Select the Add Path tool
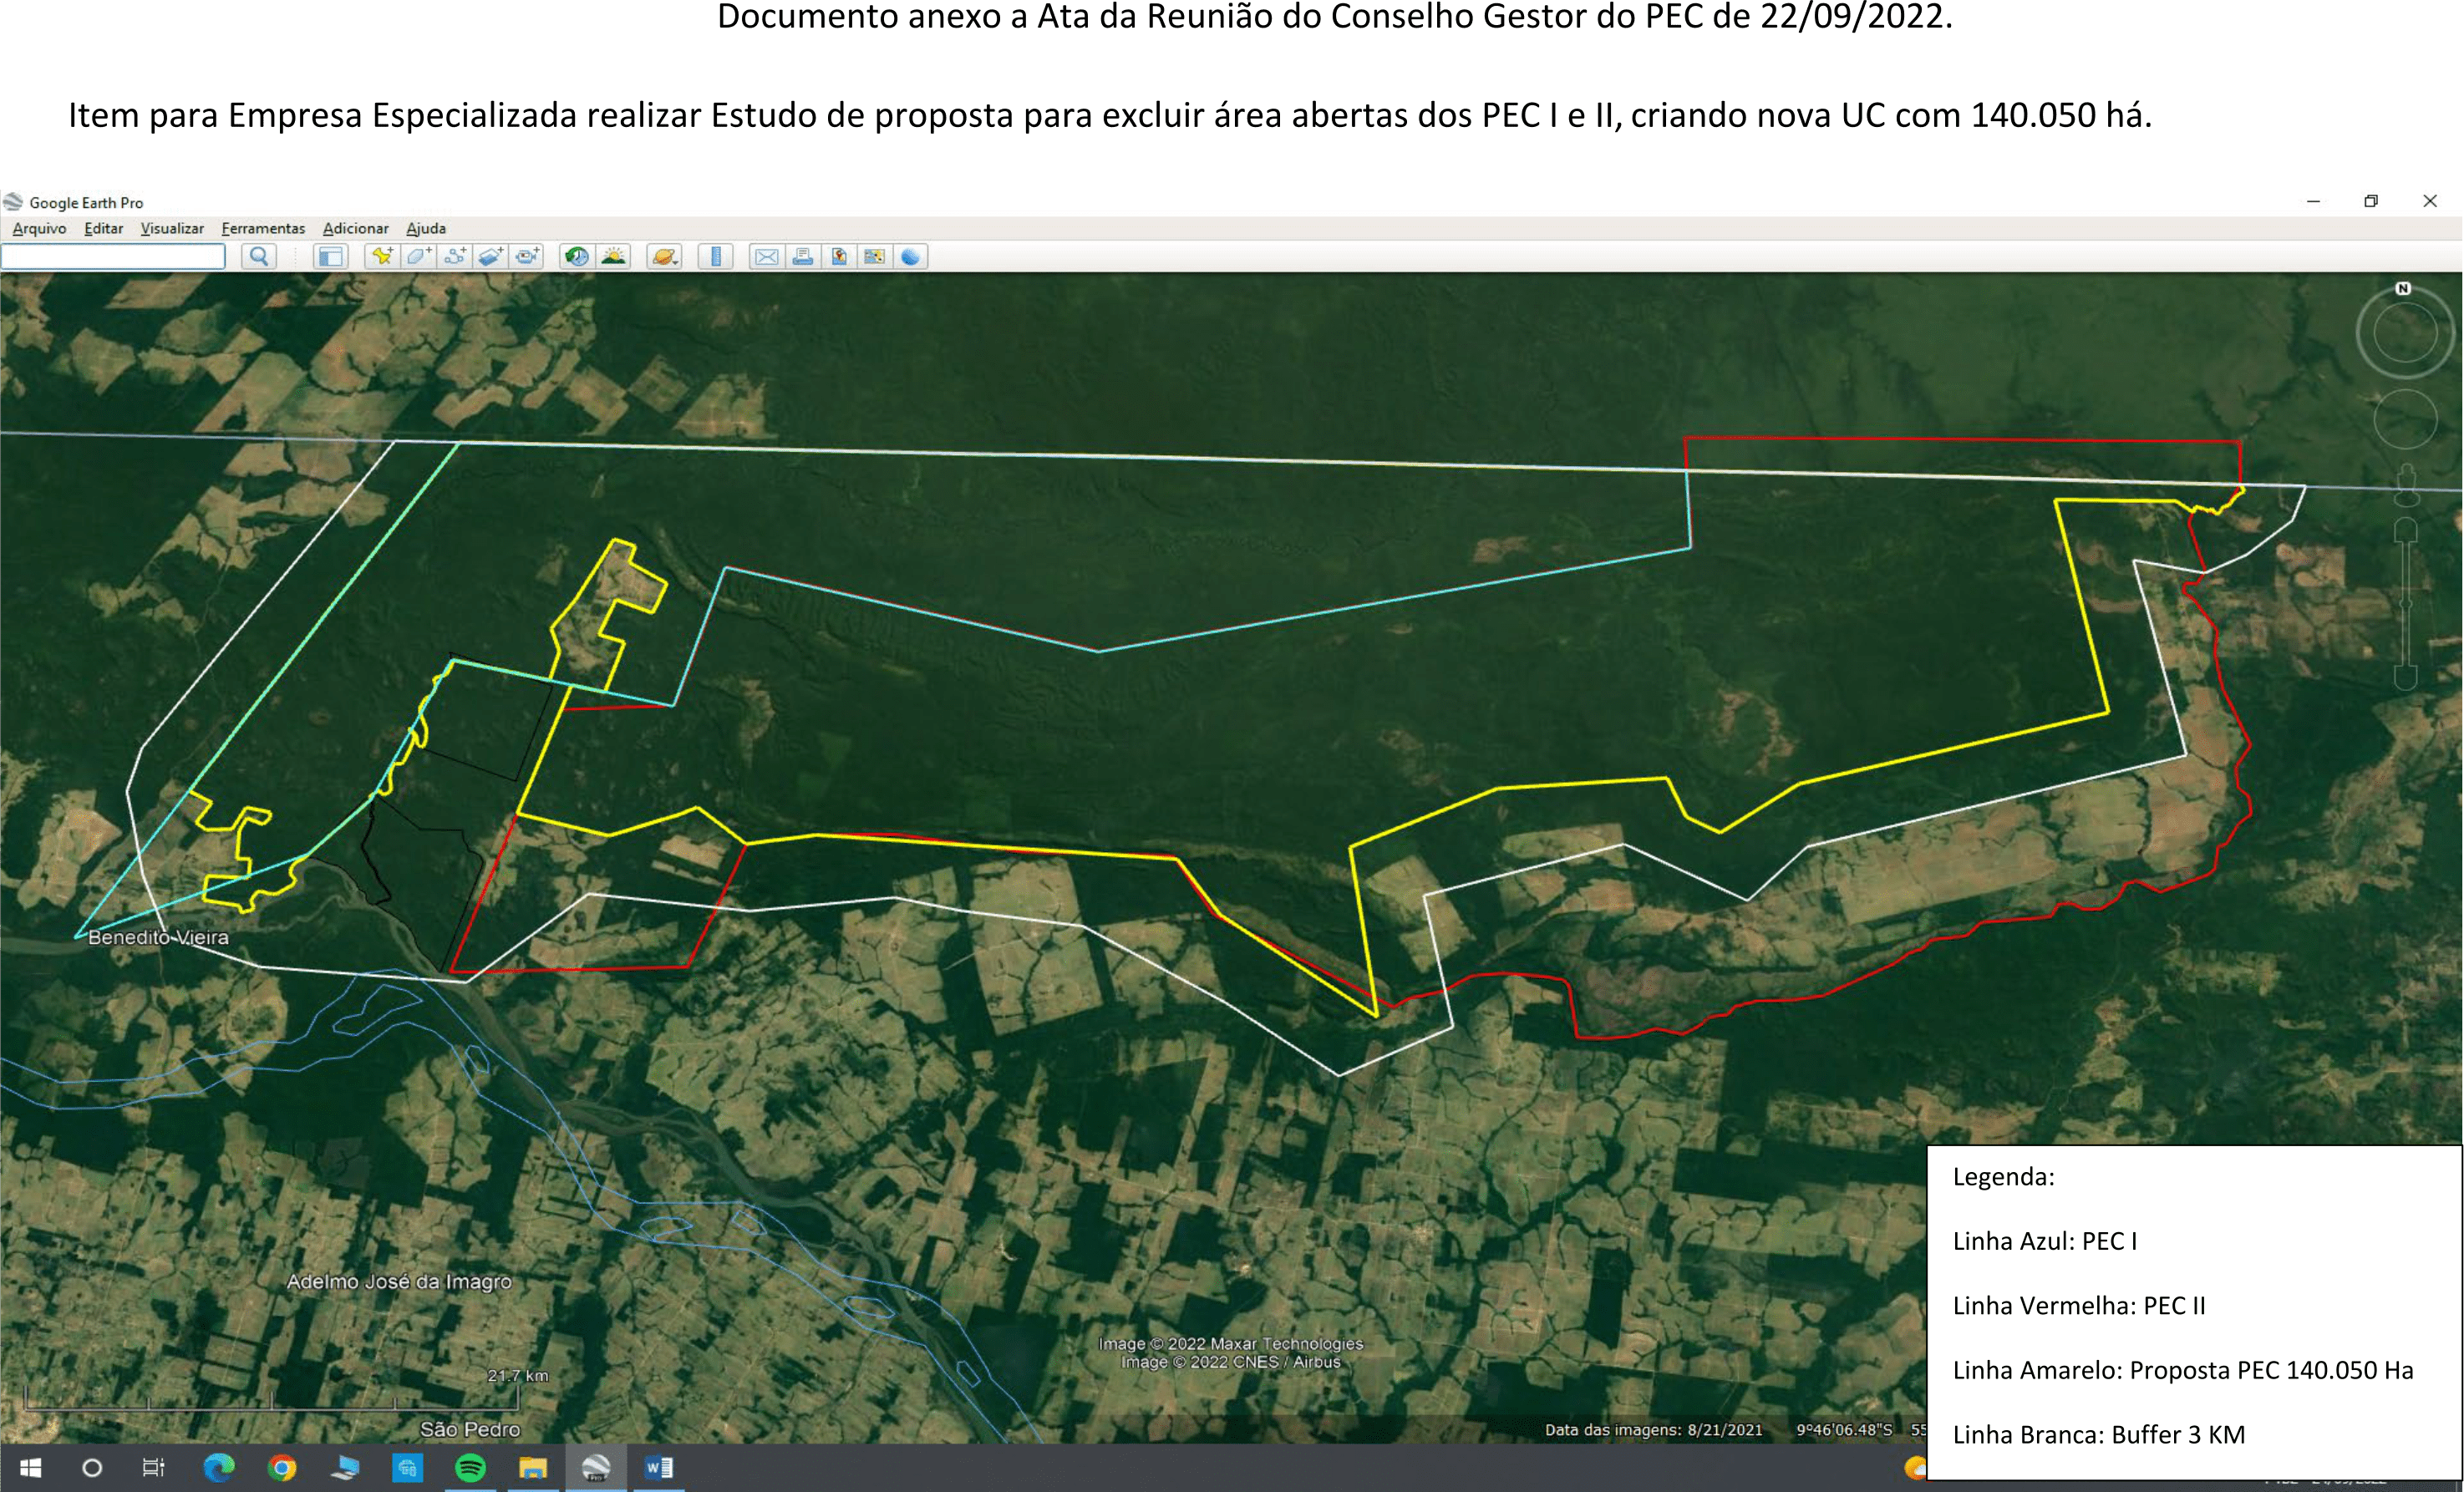This screenshot has width=2464, height=1492. (x=455, y=257)
